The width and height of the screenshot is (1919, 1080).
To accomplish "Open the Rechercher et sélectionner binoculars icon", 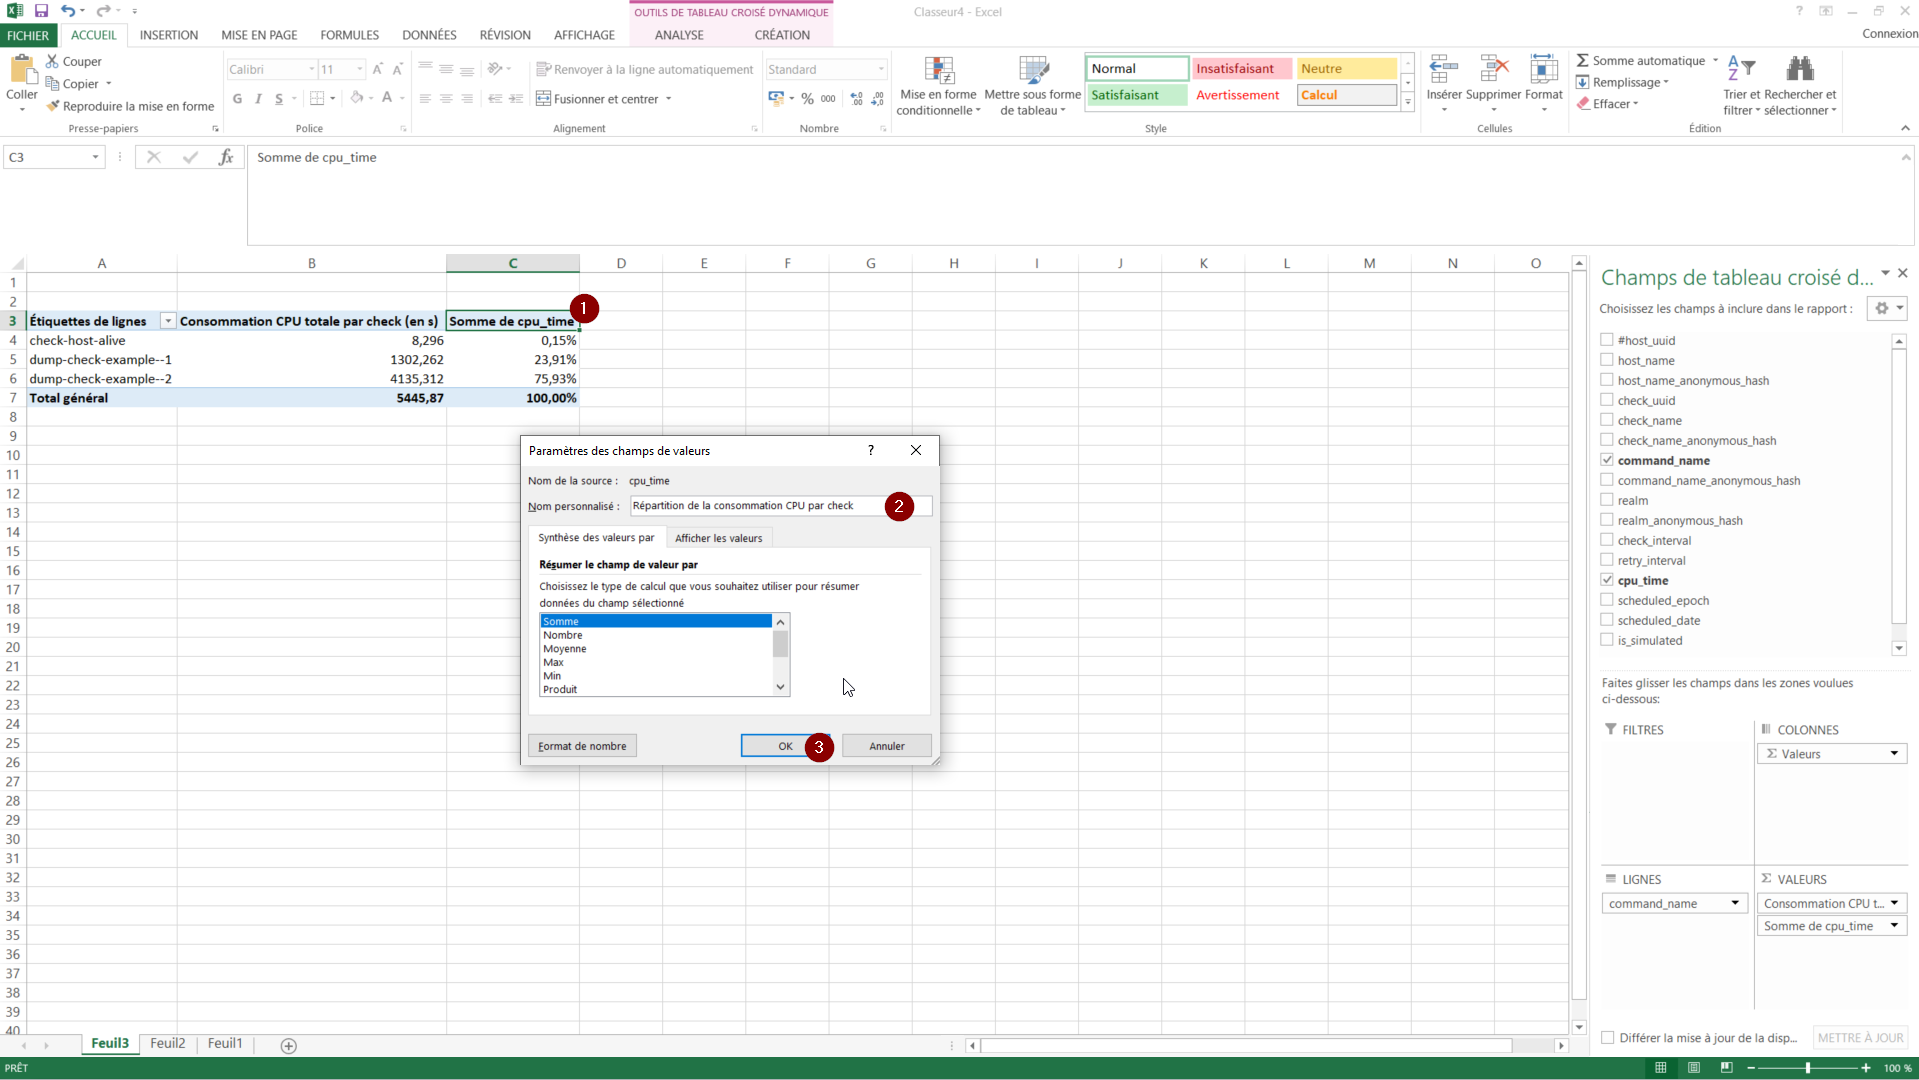I will [1799, 70].
